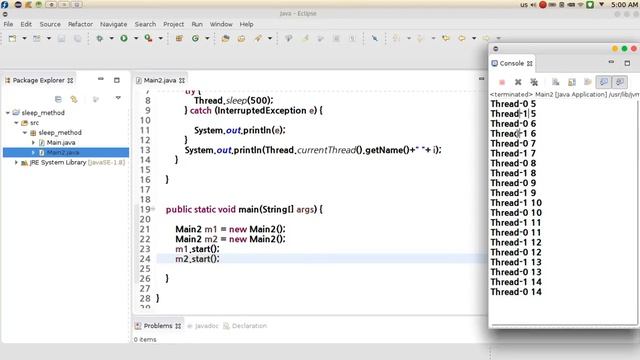Click the Run External Tools icon with red toolbox
The width and height of the screenshot is (640, 360).
click(x=148, y=38)
